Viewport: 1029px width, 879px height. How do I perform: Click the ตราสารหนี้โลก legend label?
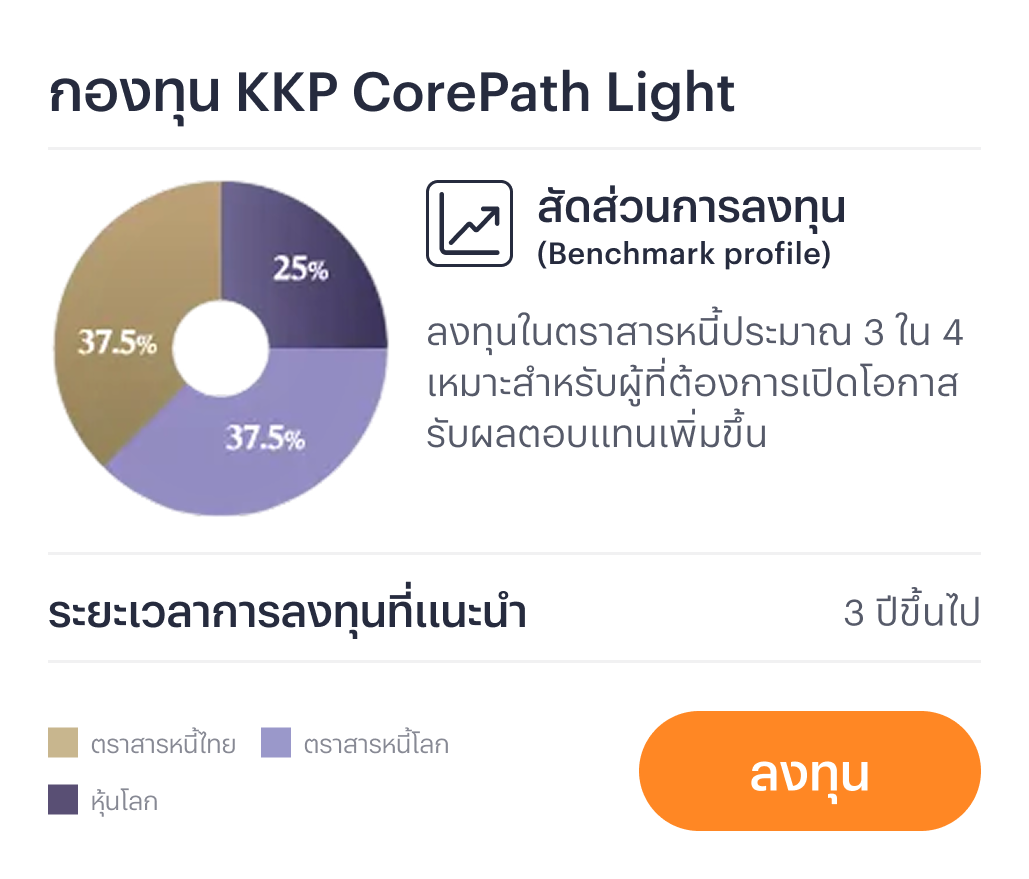click(376, 745)
